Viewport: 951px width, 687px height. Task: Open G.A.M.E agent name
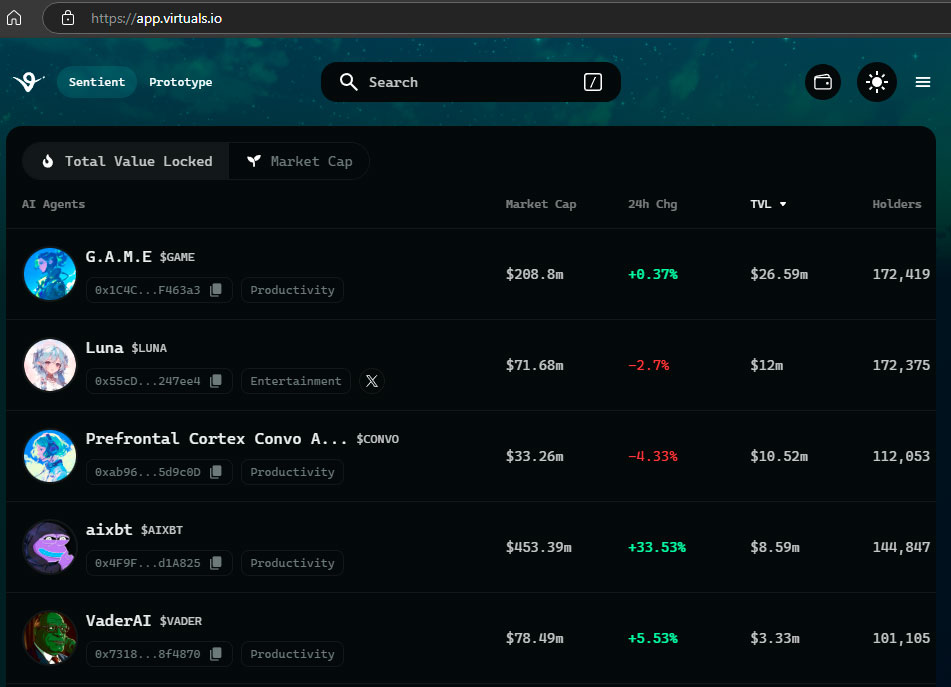[118, 256]
